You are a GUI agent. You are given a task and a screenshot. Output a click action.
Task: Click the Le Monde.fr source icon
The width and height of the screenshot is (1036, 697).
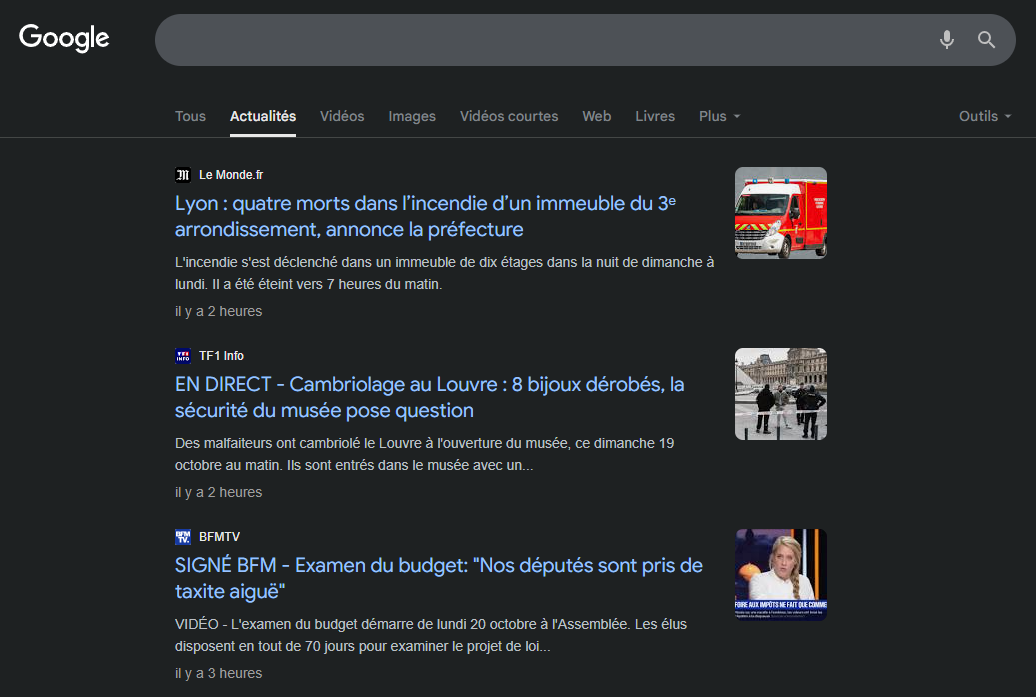coord(182,174)
